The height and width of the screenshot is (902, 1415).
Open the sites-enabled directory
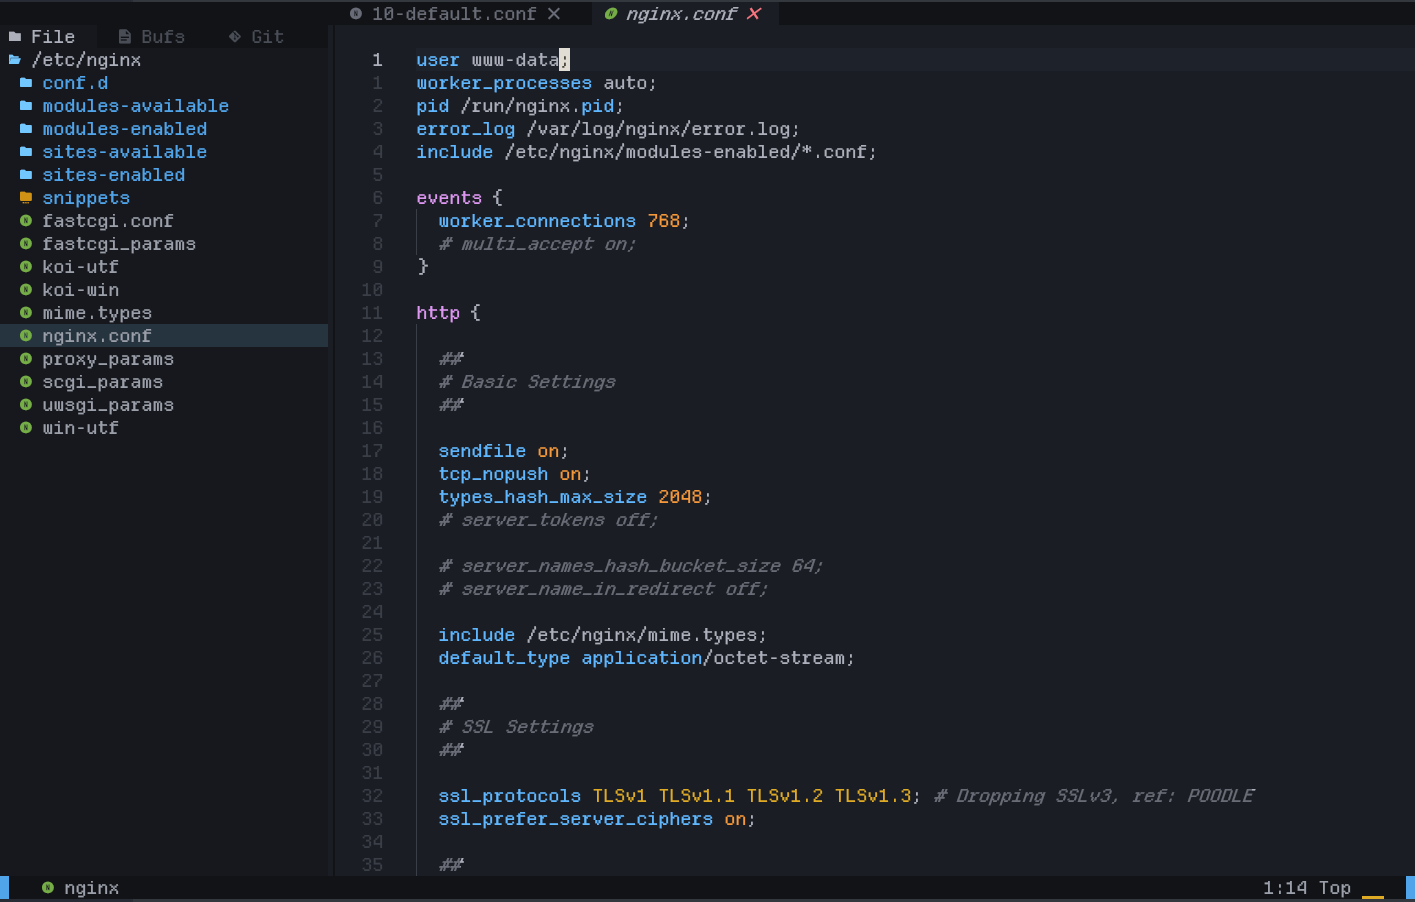114,175
